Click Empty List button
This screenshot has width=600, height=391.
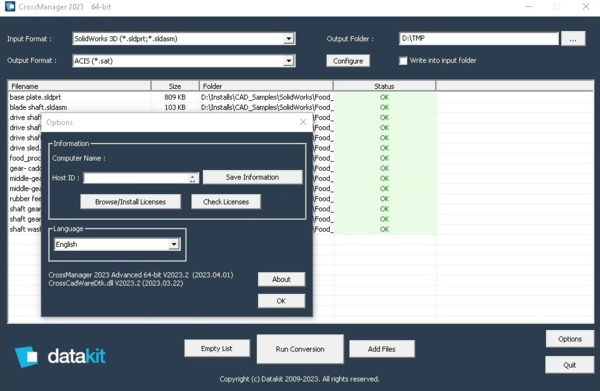pyautogui.click(x=217, y=349)
